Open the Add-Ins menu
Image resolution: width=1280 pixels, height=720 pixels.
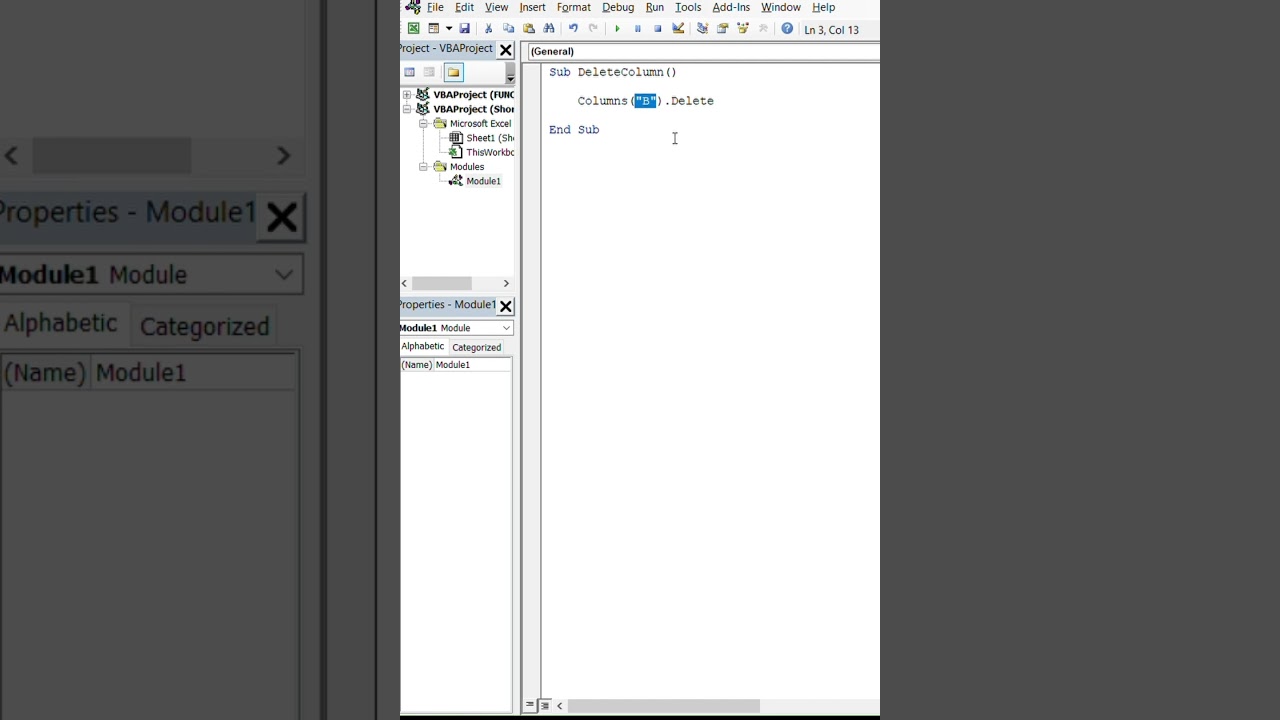(x=731, y=7)
